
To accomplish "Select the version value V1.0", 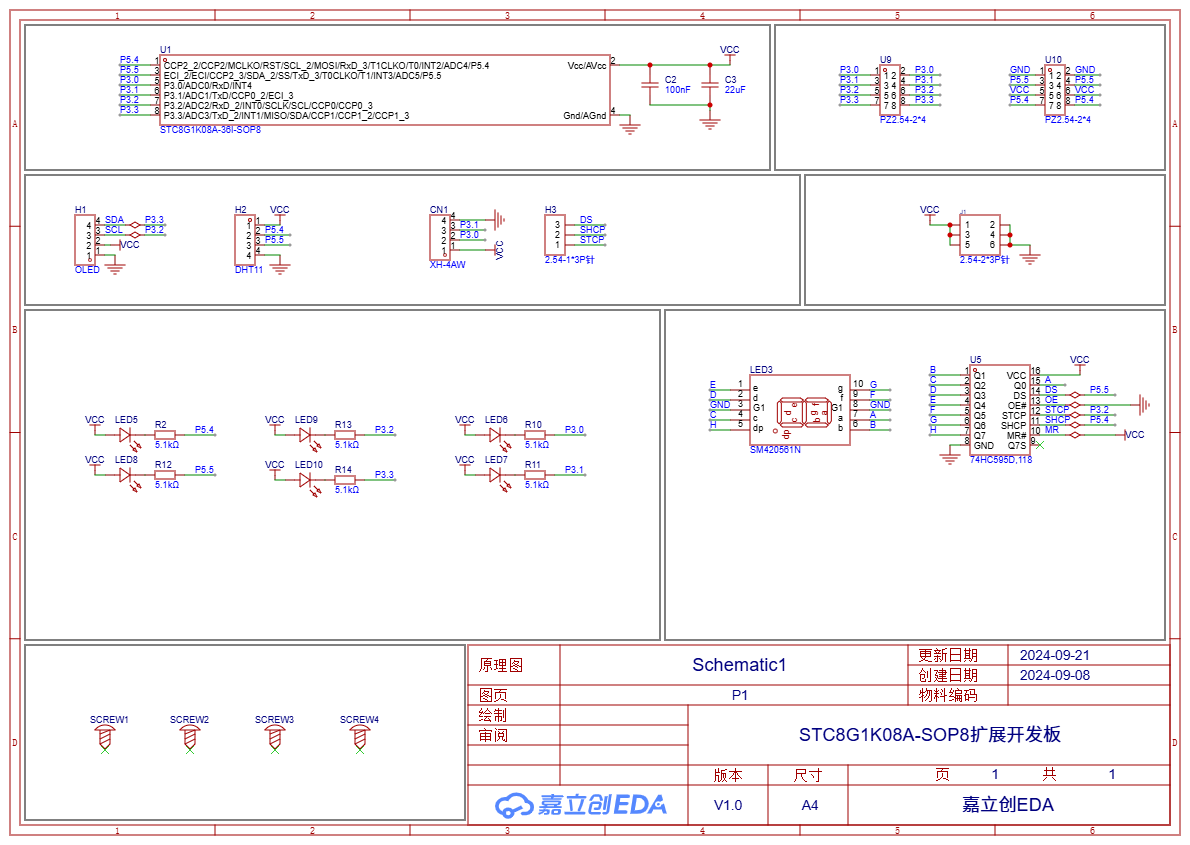I will pos(728,806).
